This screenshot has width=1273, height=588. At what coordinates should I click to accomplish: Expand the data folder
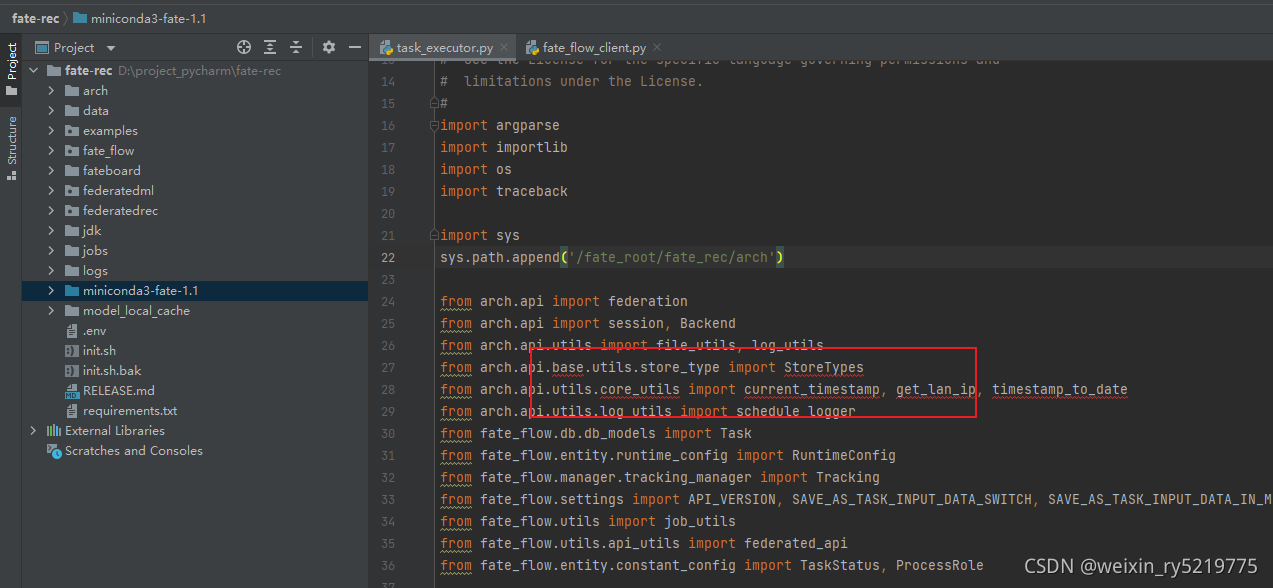[x=51, y=111]
